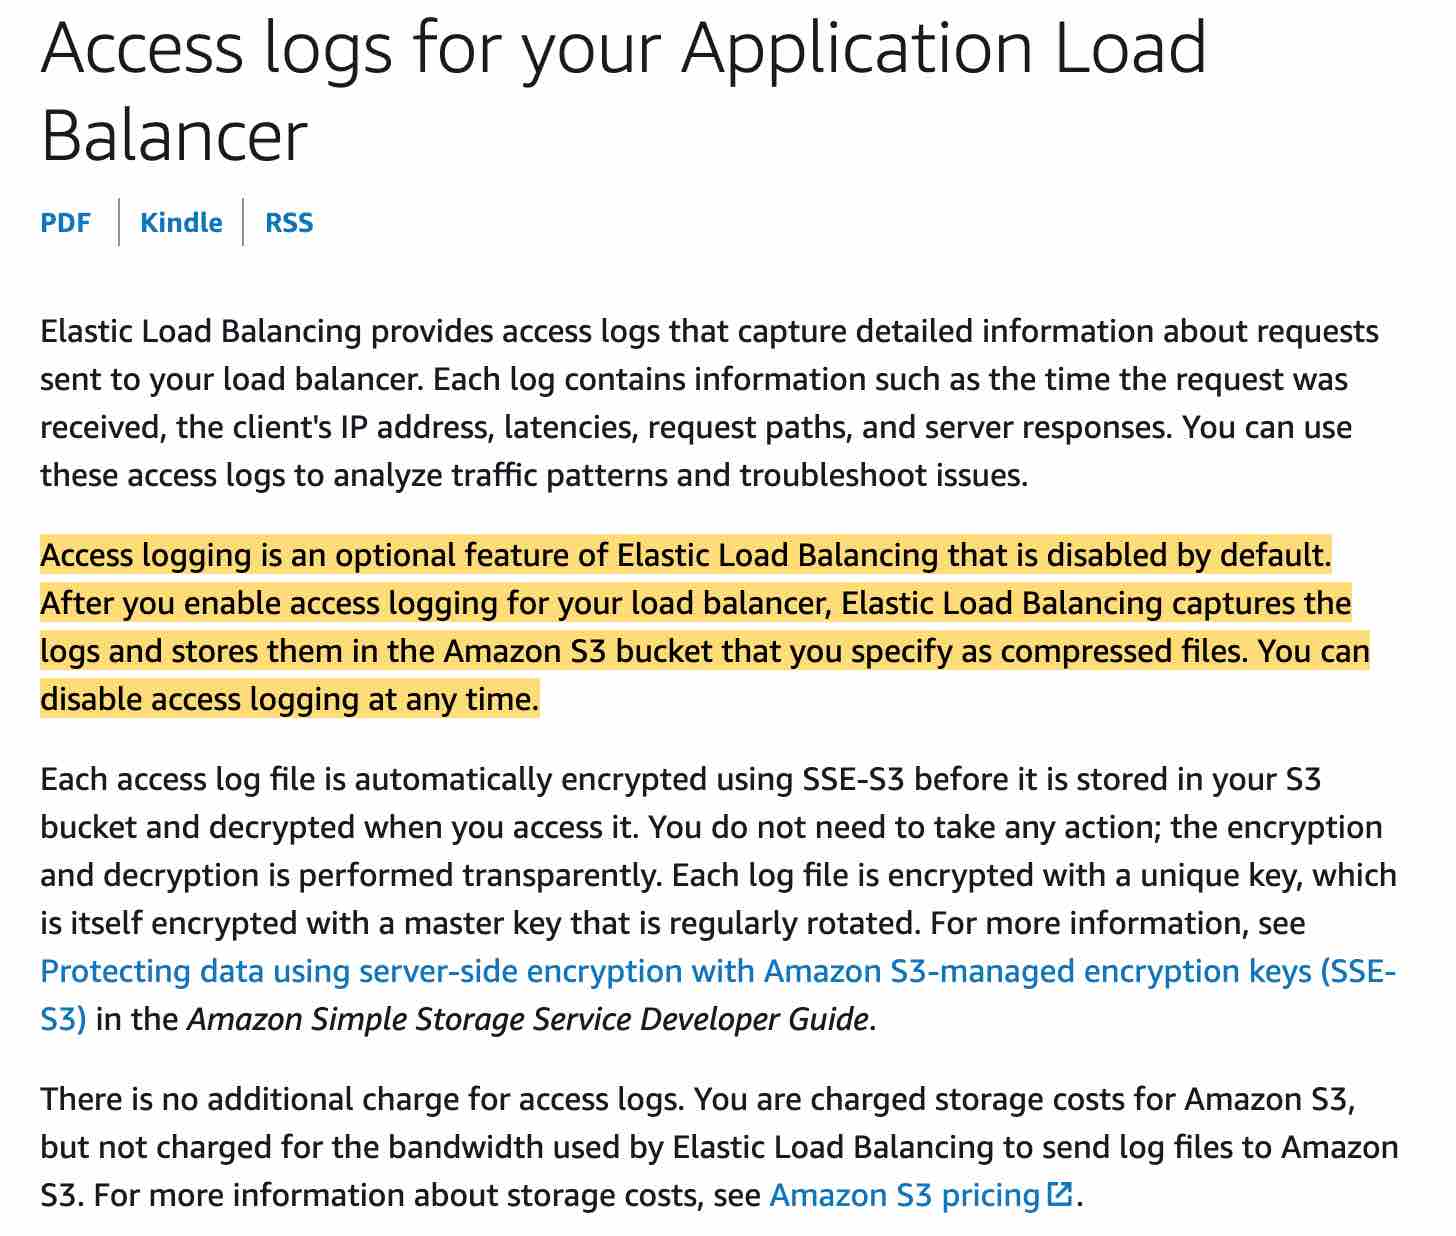Open the PDF version link
This screenshot has height=1236, width=1456.
[65, 222]
